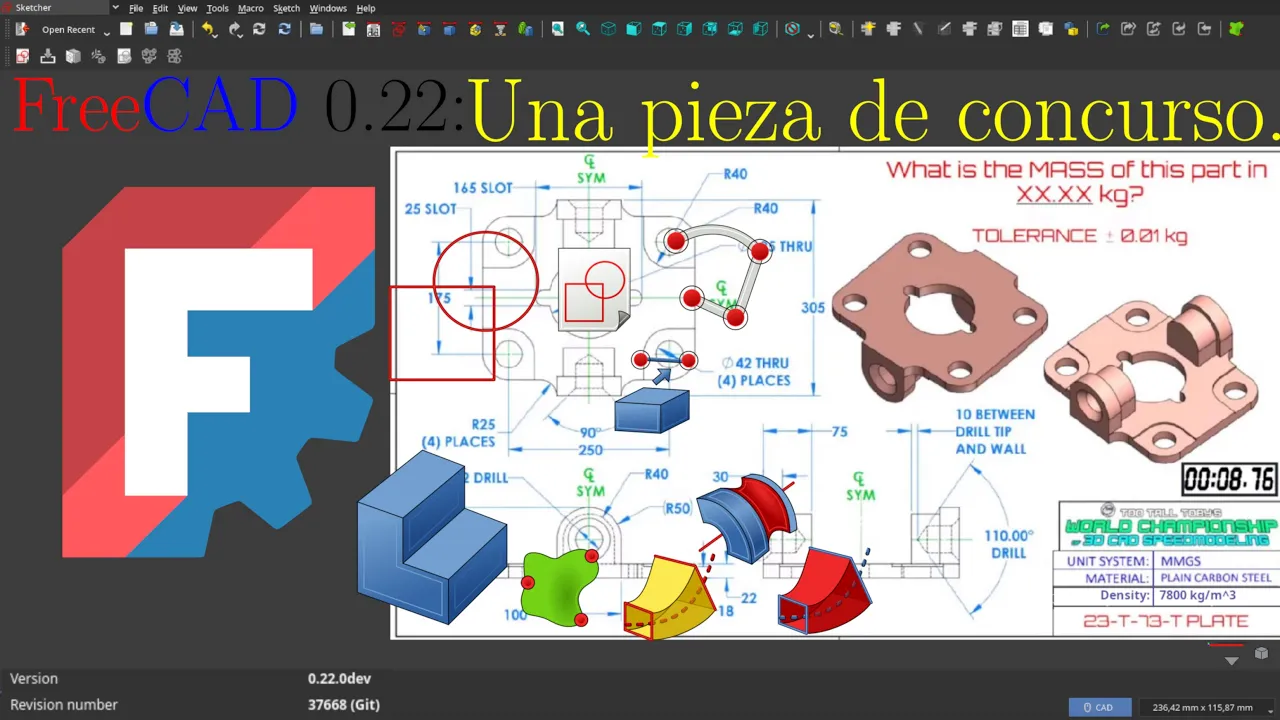
Task: Click the Version value 0.22.0dev
Action: [339, 679]
